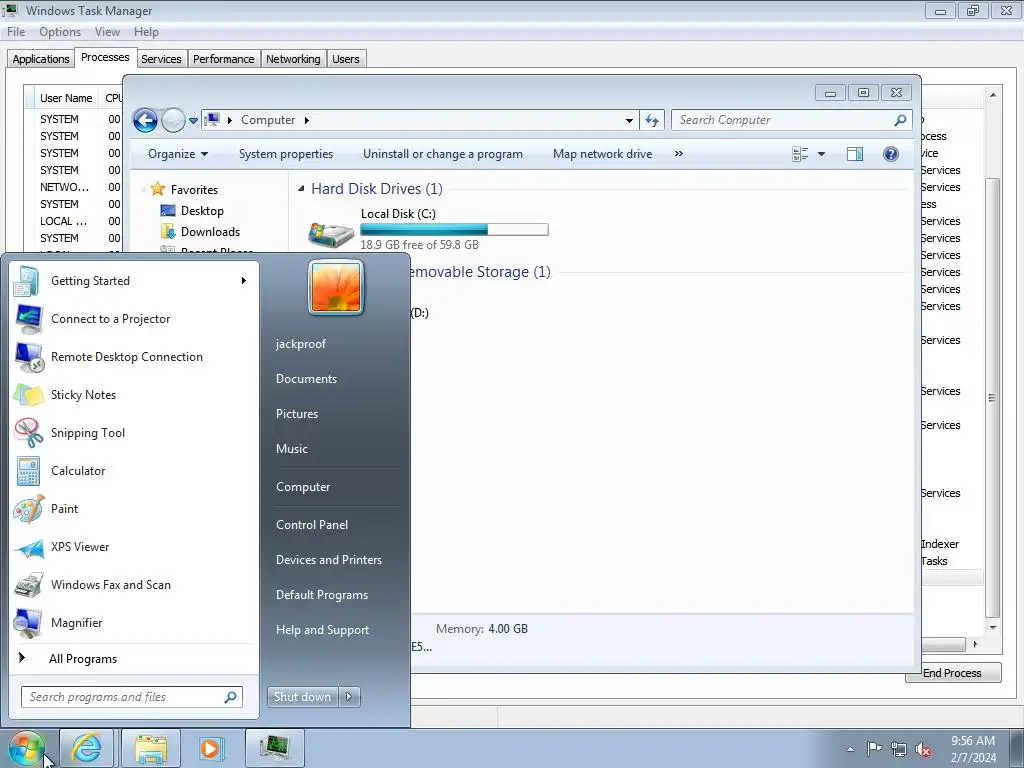Screen dimensions: 1024x768
Task: Open Internet Explorer from taskbar
Action: coord(86,748)
